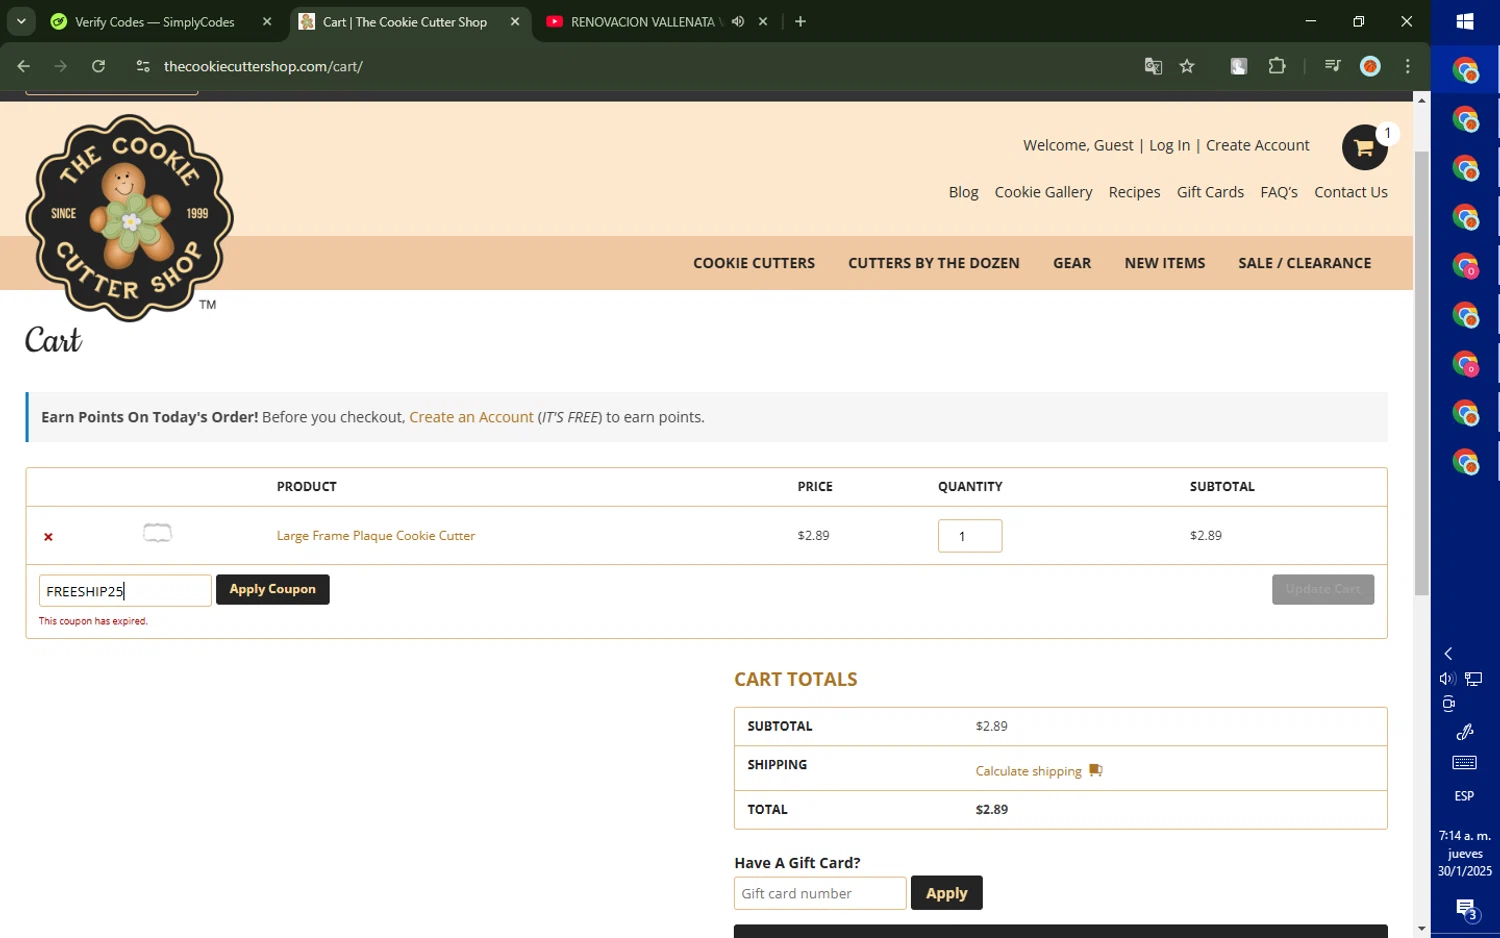The image size is (1500, 938).
Task: Open the notification center icon
Action: coord(1465,909)
